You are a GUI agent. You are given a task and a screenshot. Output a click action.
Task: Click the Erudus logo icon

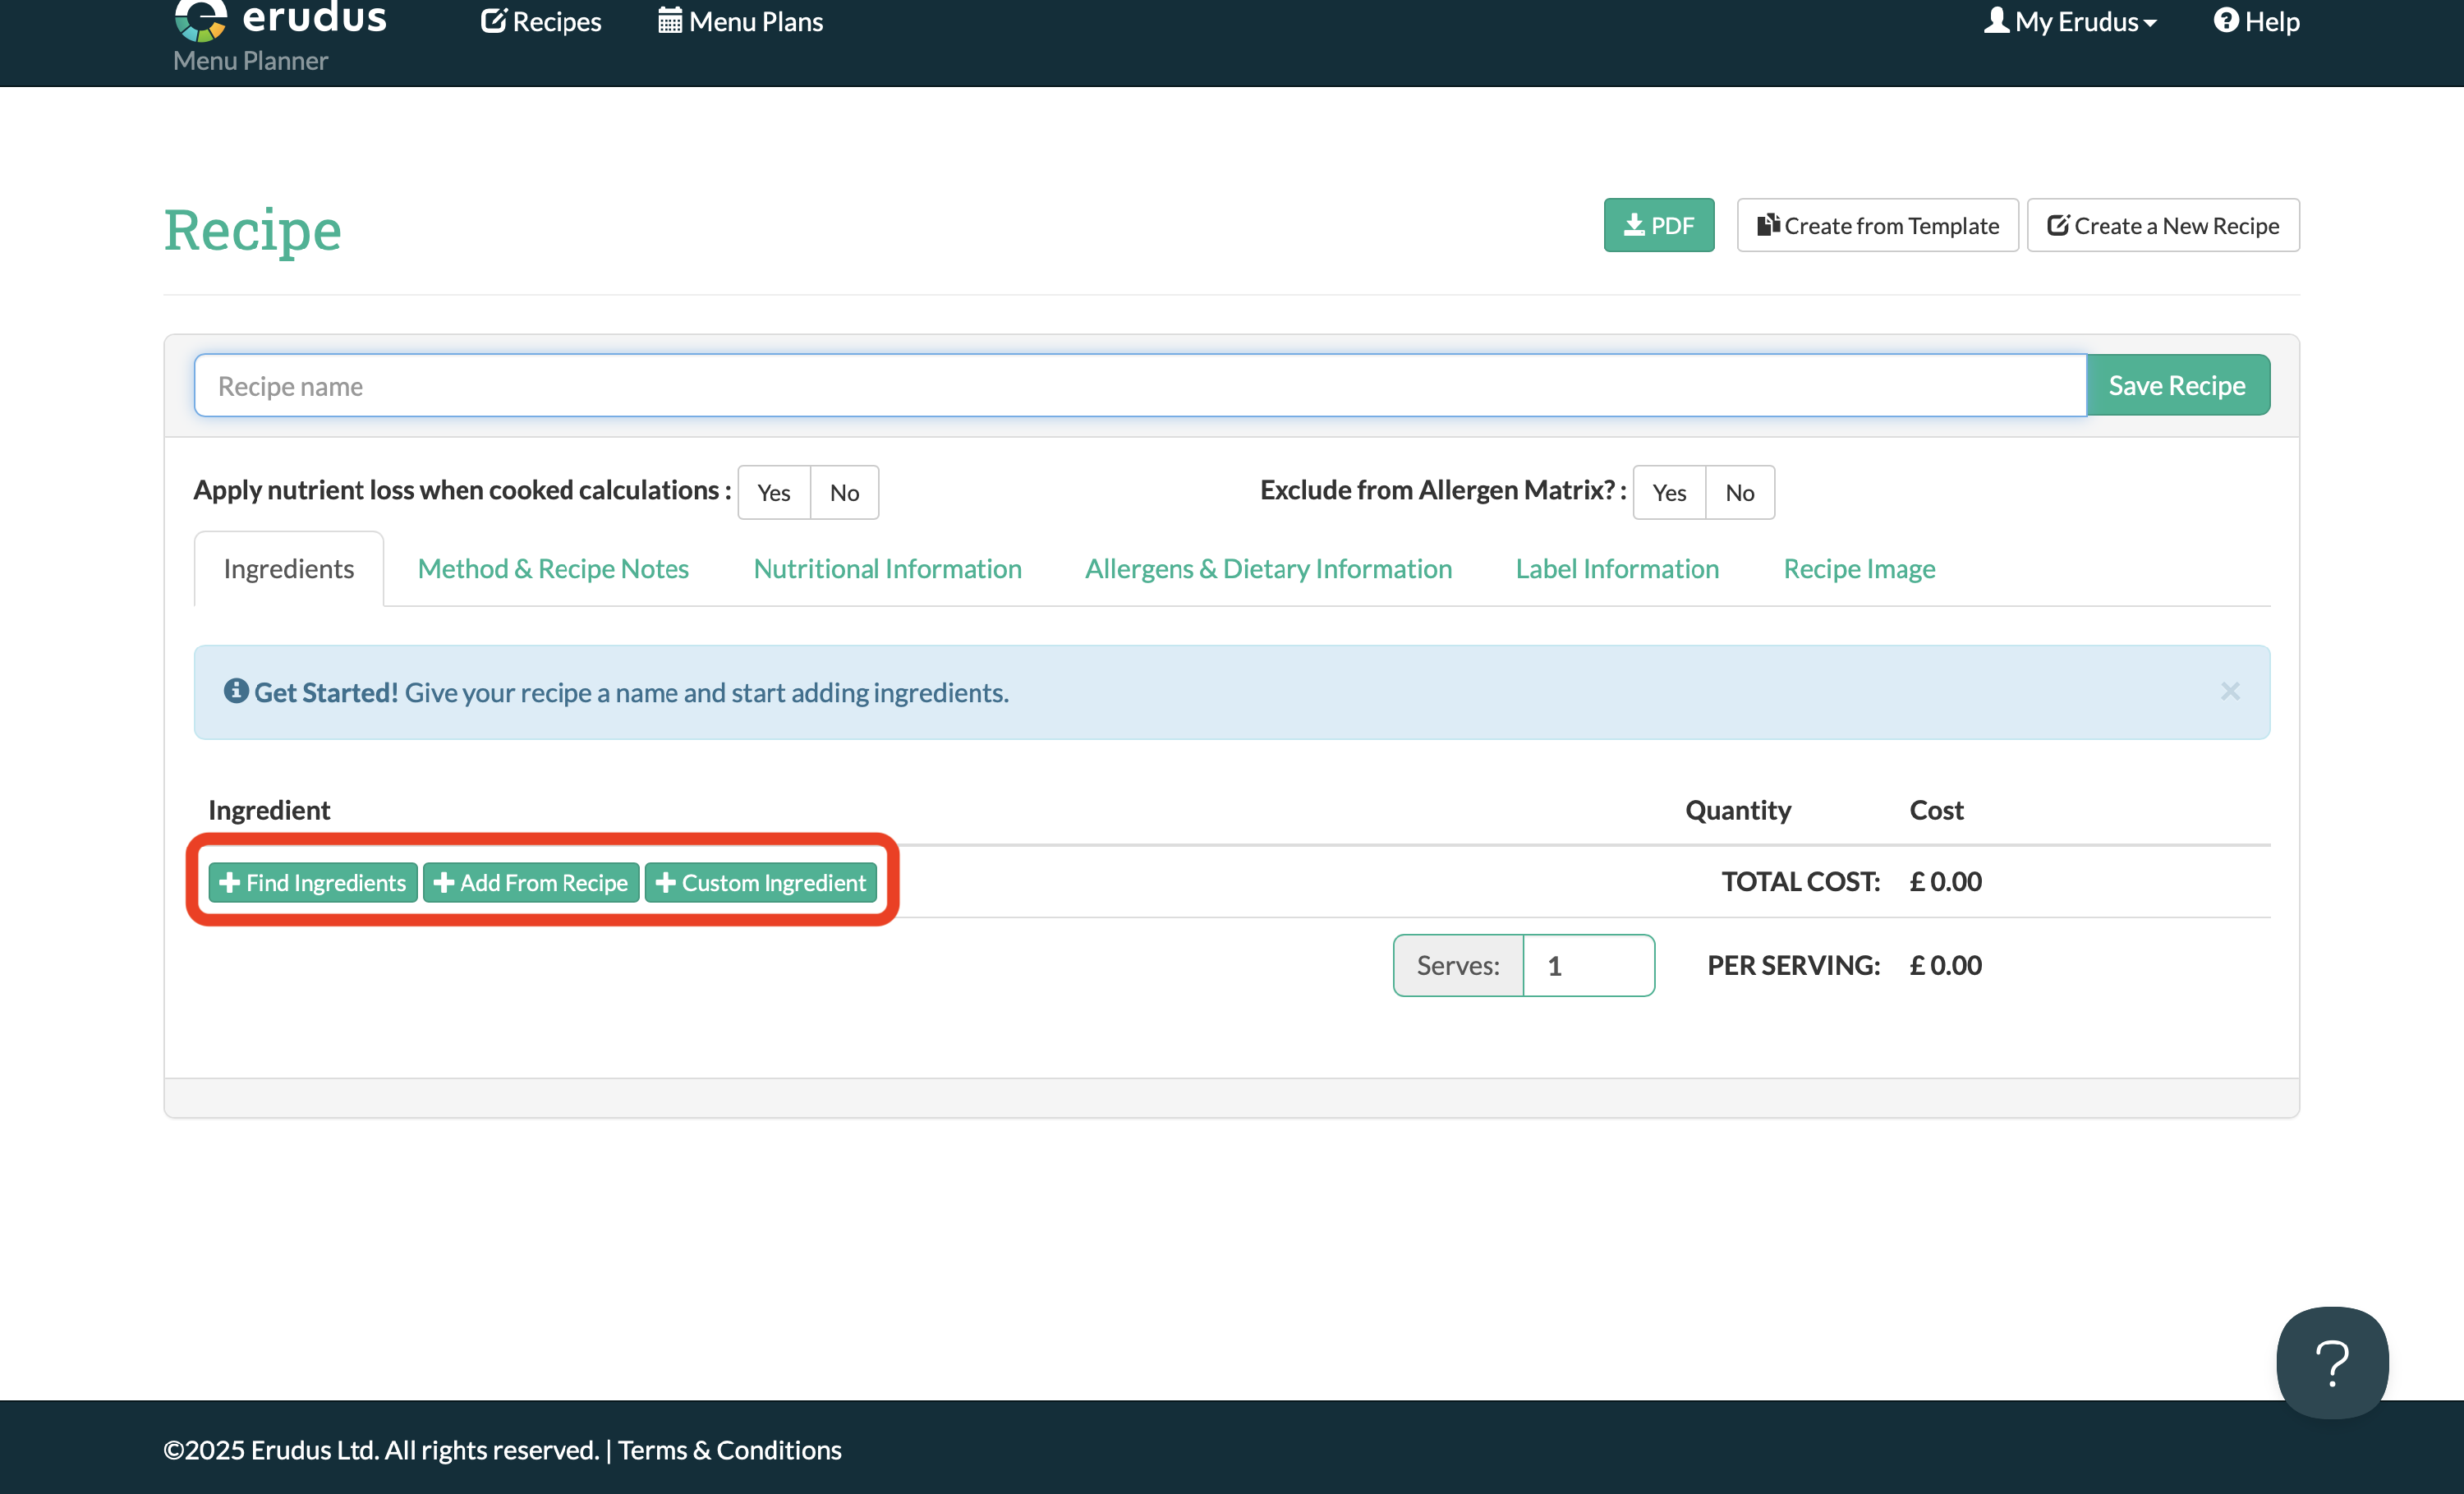tap(201, 18)
